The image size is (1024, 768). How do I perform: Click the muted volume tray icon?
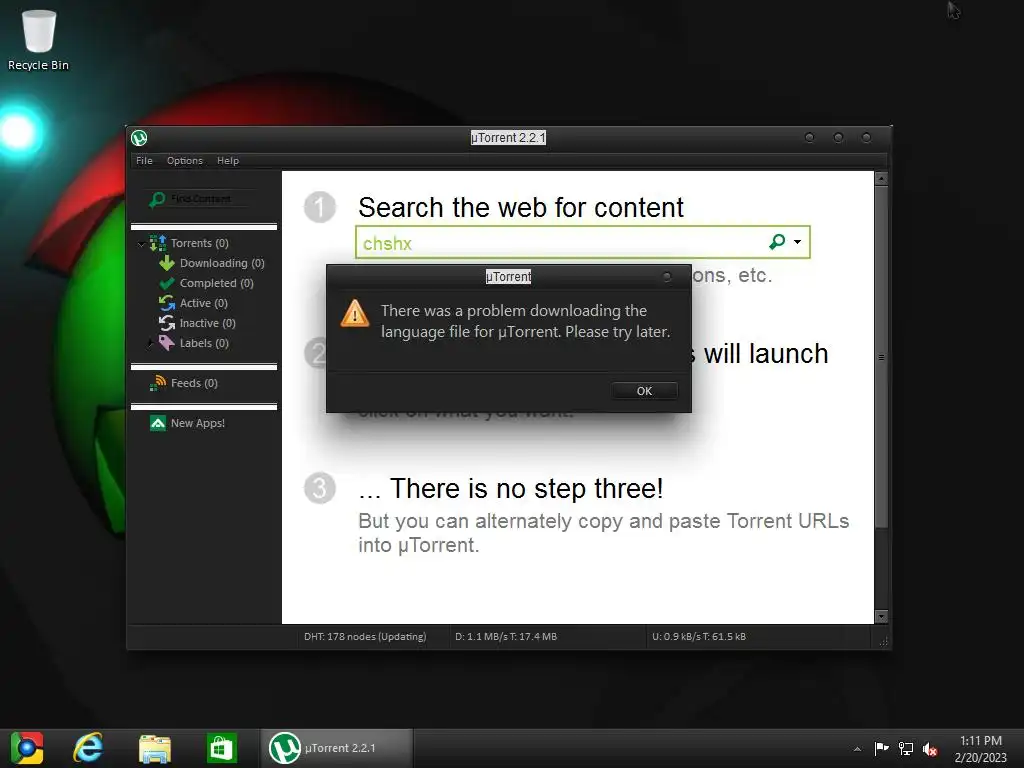[930, 749]
